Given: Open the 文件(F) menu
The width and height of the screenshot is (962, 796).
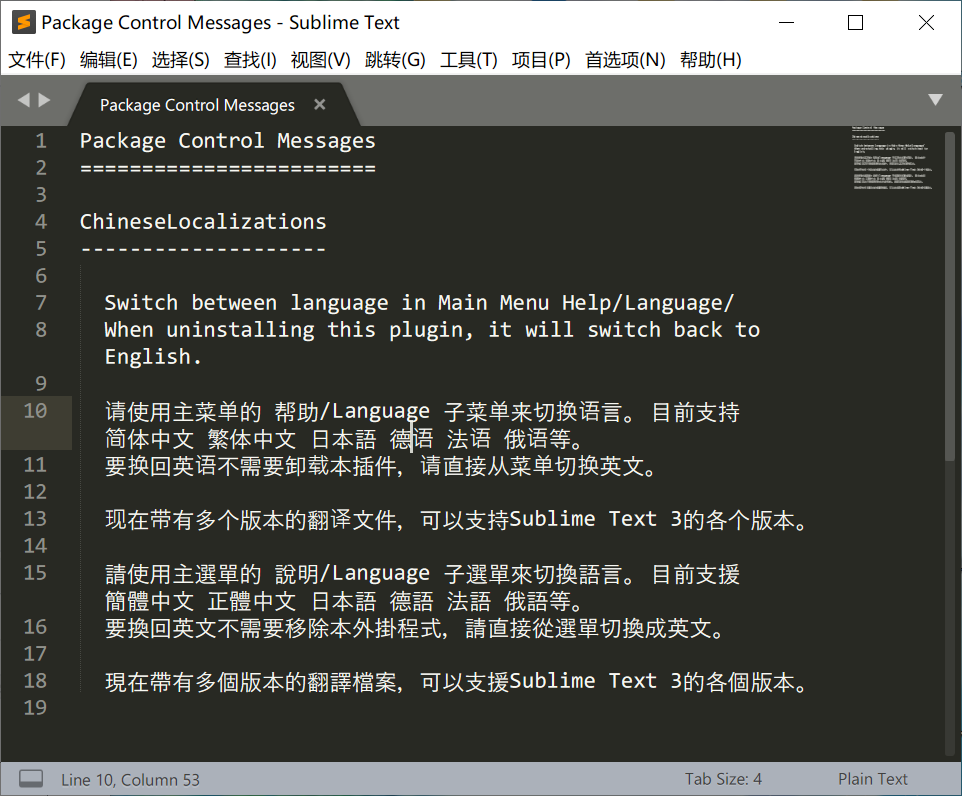Looking at the screenshot, I should 37,60.
